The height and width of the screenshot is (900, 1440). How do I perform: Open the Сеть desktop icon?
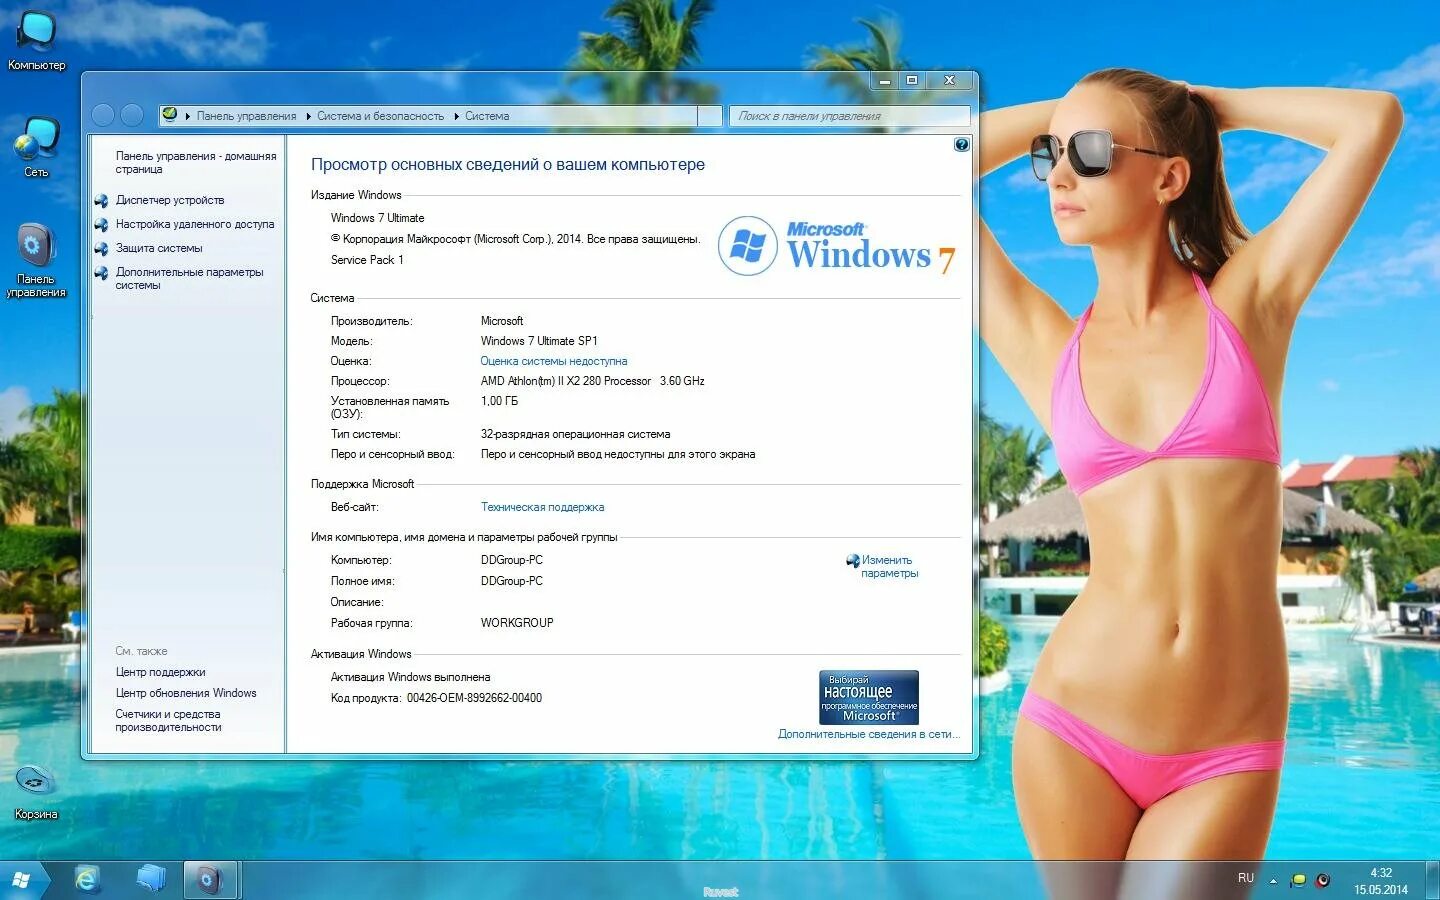[37, 147]
